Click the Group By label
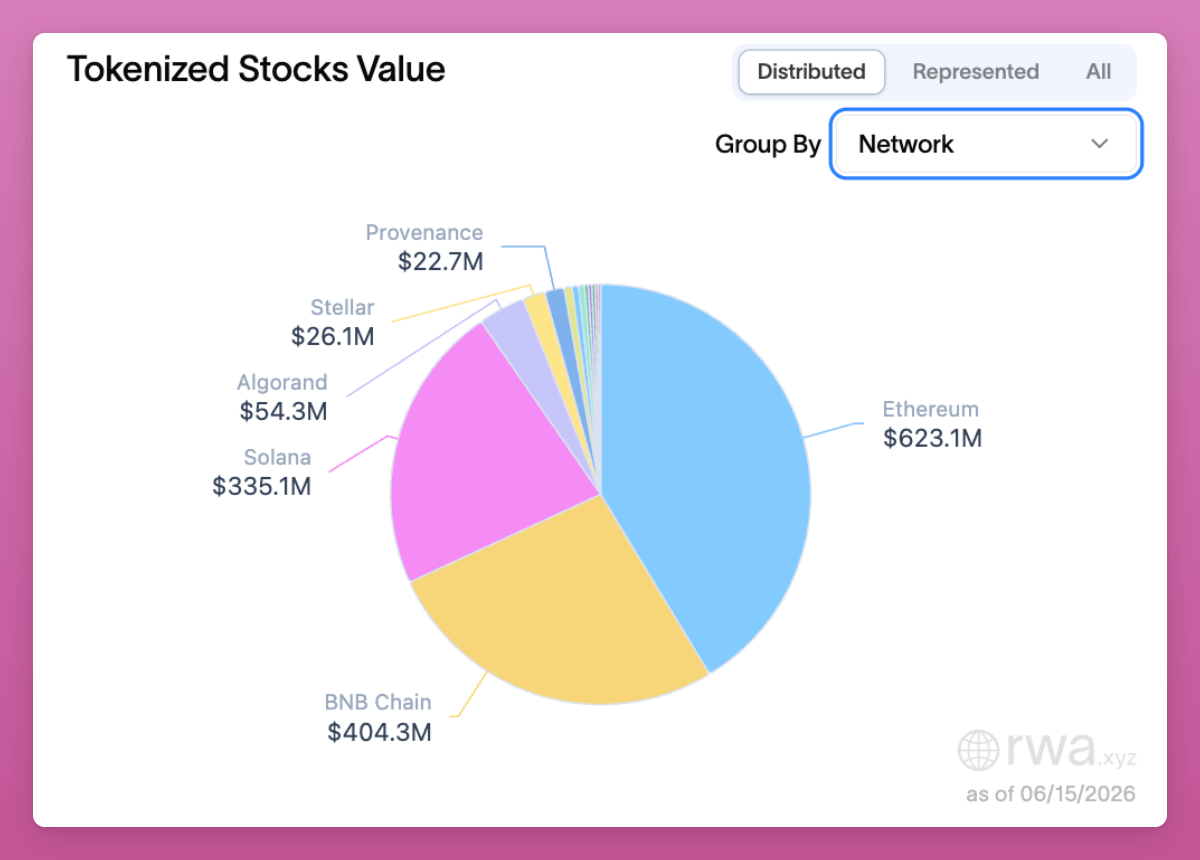The image size is (1200, 860). tap(768, 145)
